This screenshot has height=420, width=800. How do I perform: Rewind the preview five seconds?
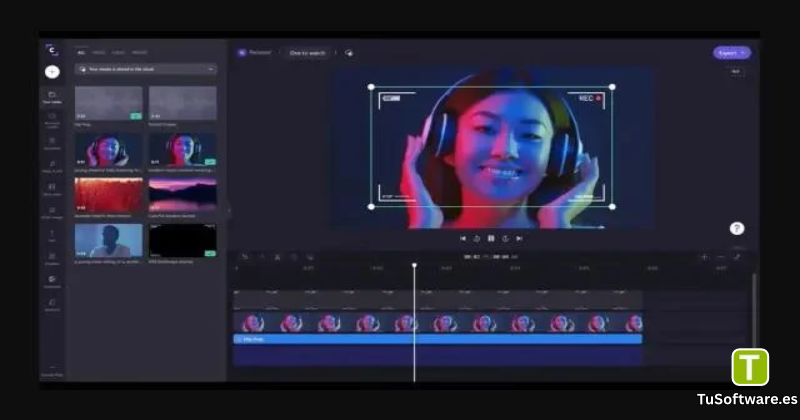click(477, 238)
